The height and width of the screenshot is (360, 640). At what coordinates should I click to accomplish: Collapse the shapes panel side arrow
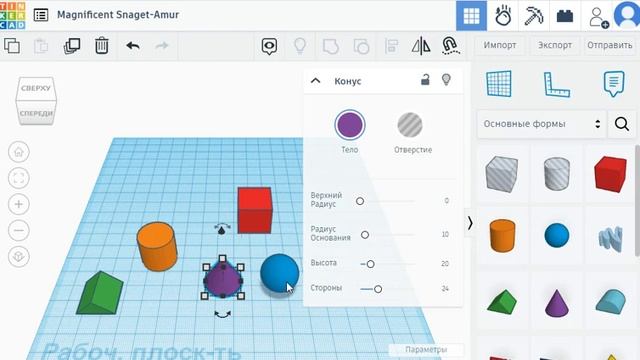tap(470, 223)
